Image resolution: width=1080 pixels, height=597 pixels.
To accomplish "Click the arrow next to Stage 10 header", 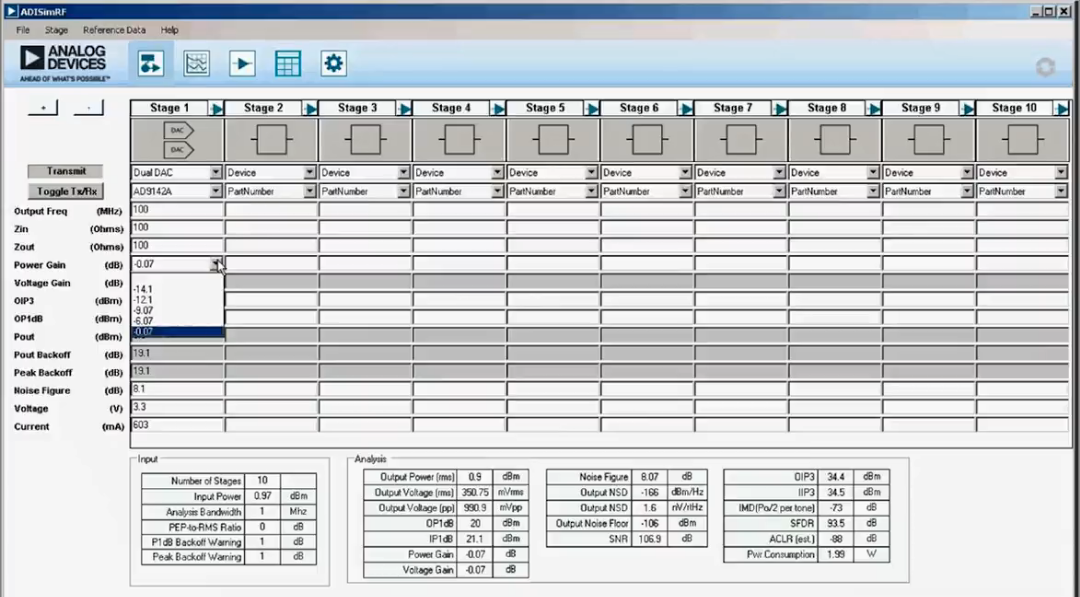I will click(1061, 108).
